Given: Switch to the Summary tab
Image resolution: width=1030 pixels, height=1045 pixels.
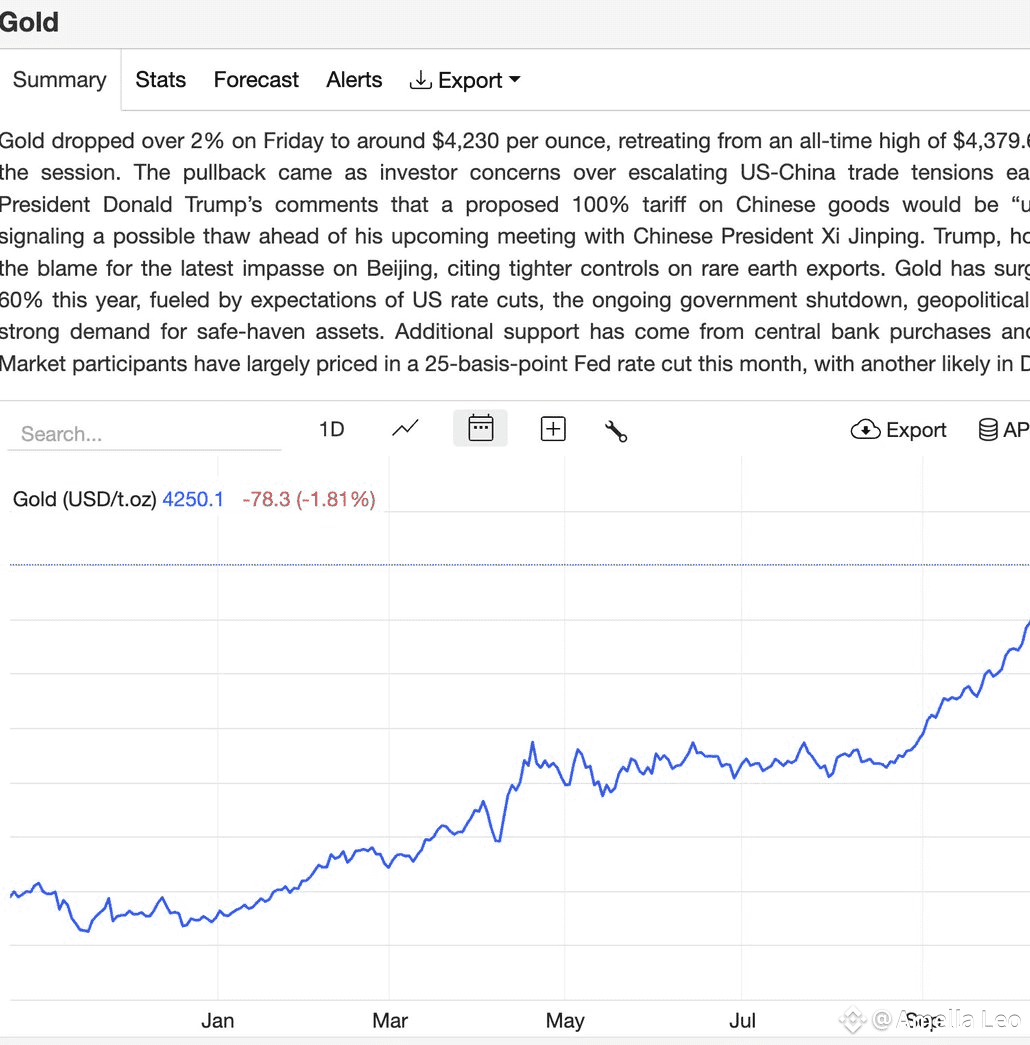Looking at the screenshot, I should coord(60,80).
